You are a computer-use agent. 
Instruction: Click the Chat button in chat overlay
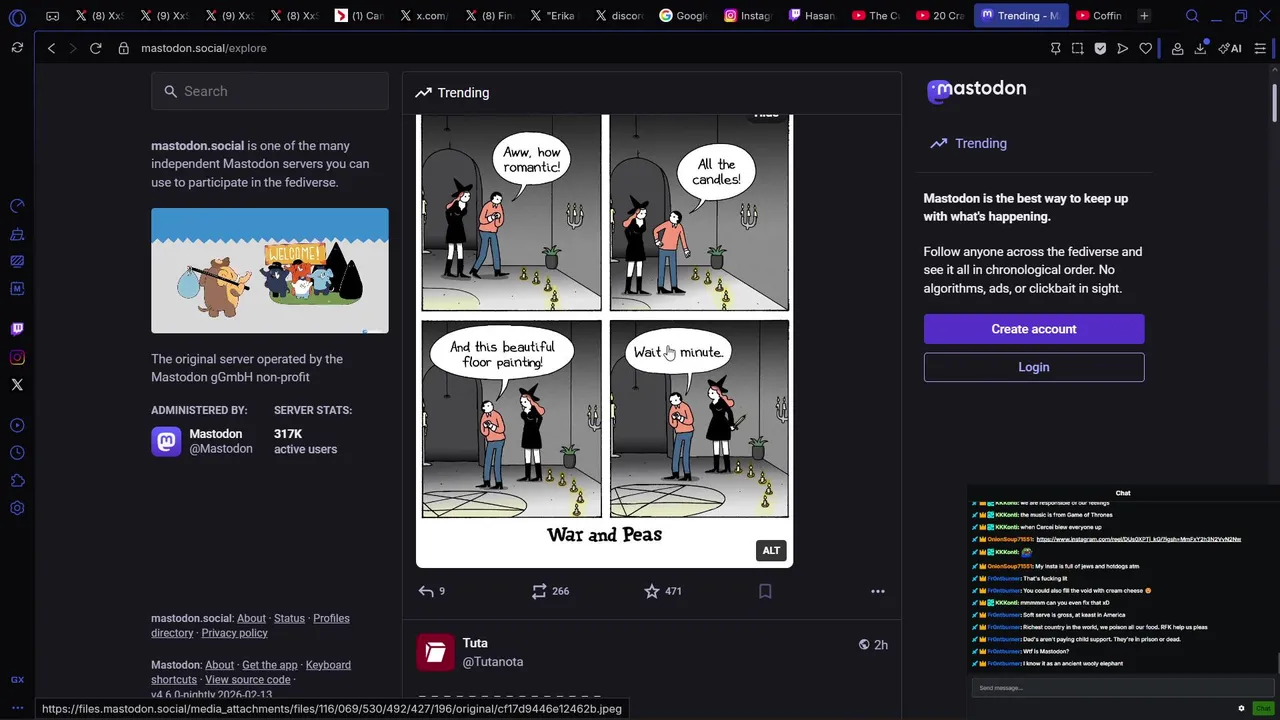[1263, 709]
